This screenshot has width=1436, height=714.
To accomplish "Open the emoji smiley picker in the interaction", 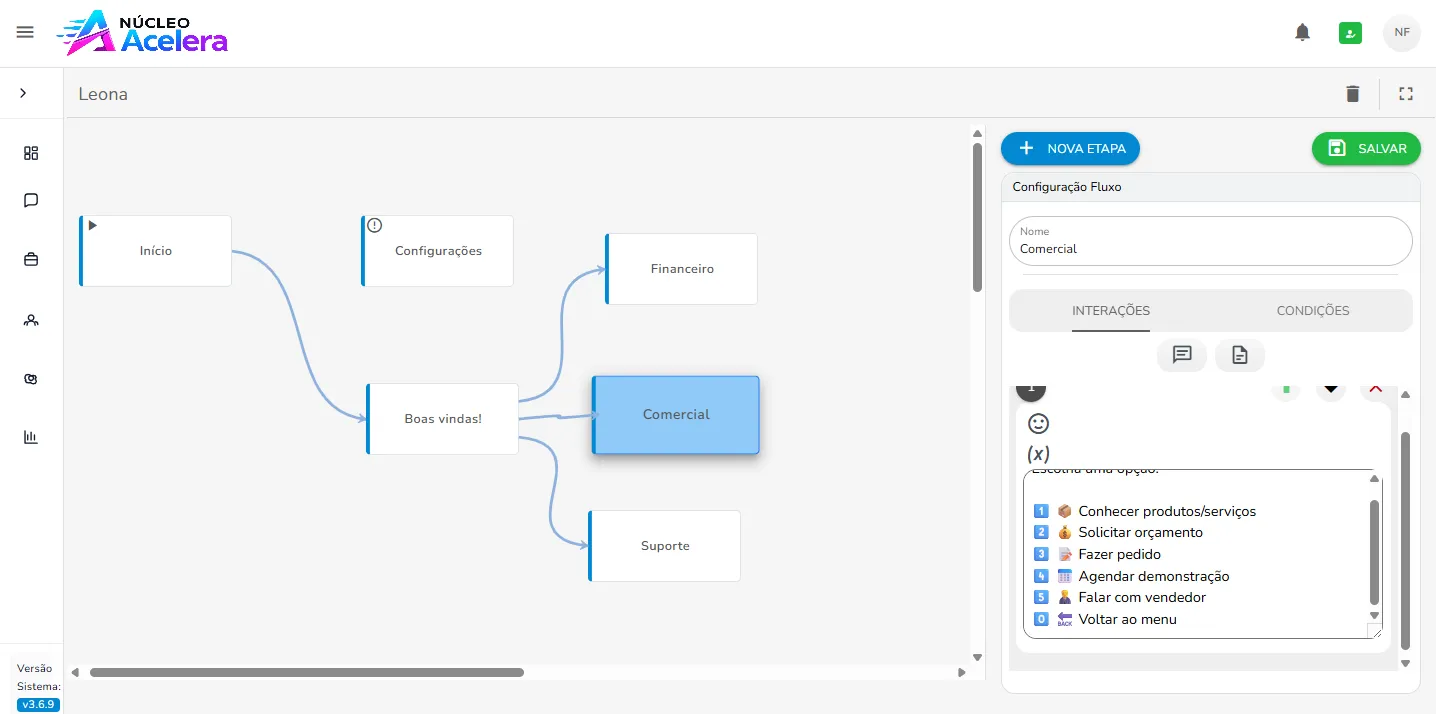I will tap(1038, 423).
